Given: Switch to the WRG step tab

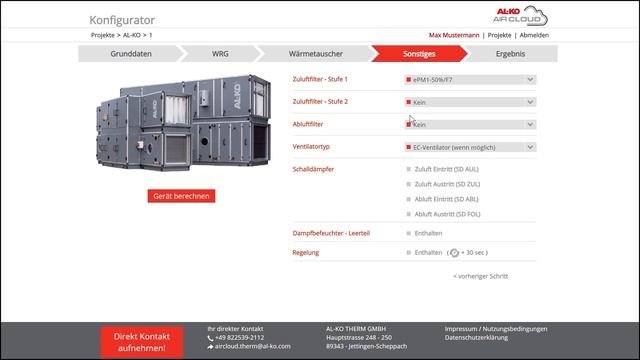Looking at the screenshot, I should pos(220,54).
